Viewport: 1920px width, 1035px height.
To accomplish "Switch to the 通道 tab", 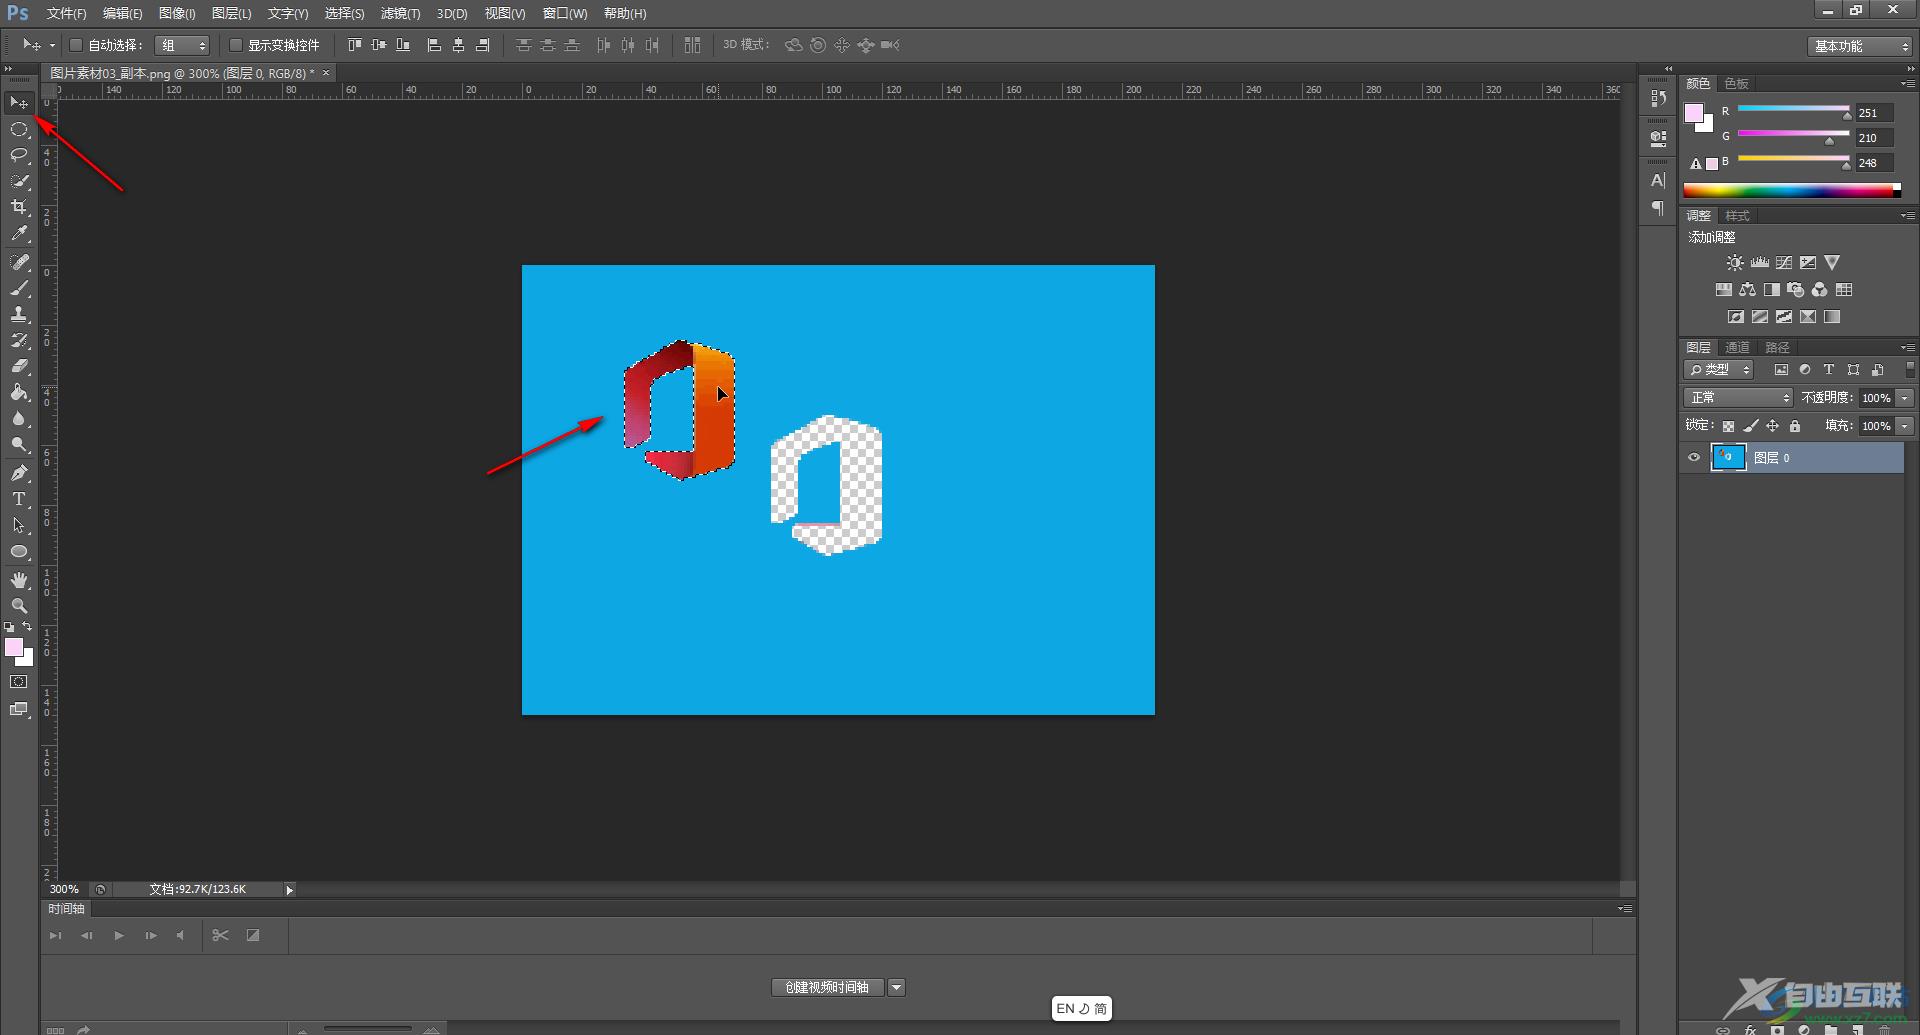I will (x=1737, y=348).
